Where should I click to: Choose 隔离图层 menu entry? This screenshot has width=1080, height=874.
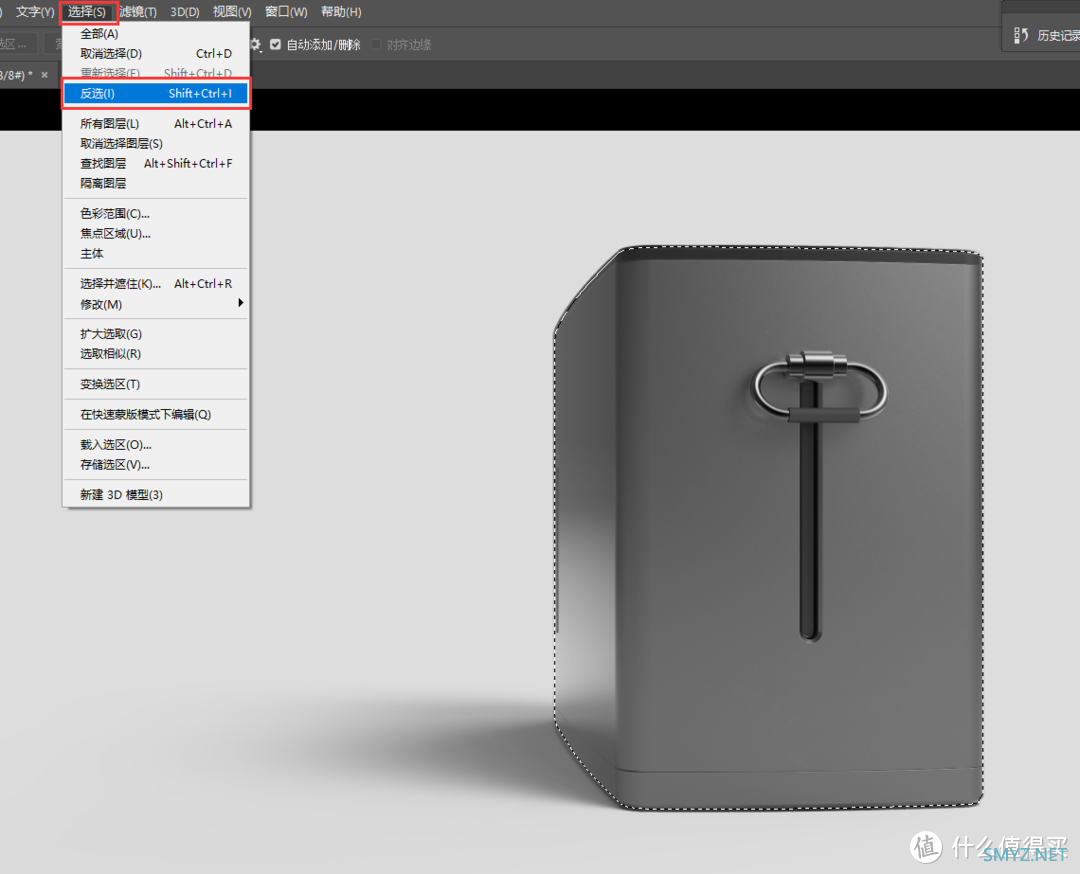156,183
